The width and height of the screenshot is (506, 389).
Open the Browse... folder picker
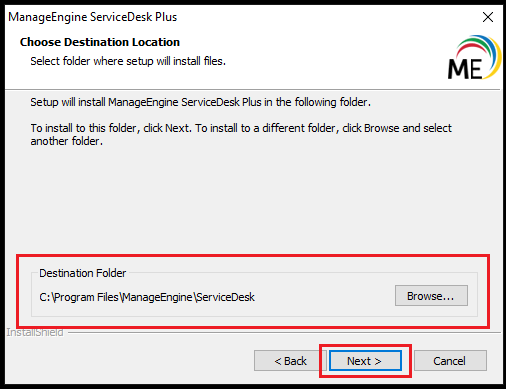[x=431, y=296]
